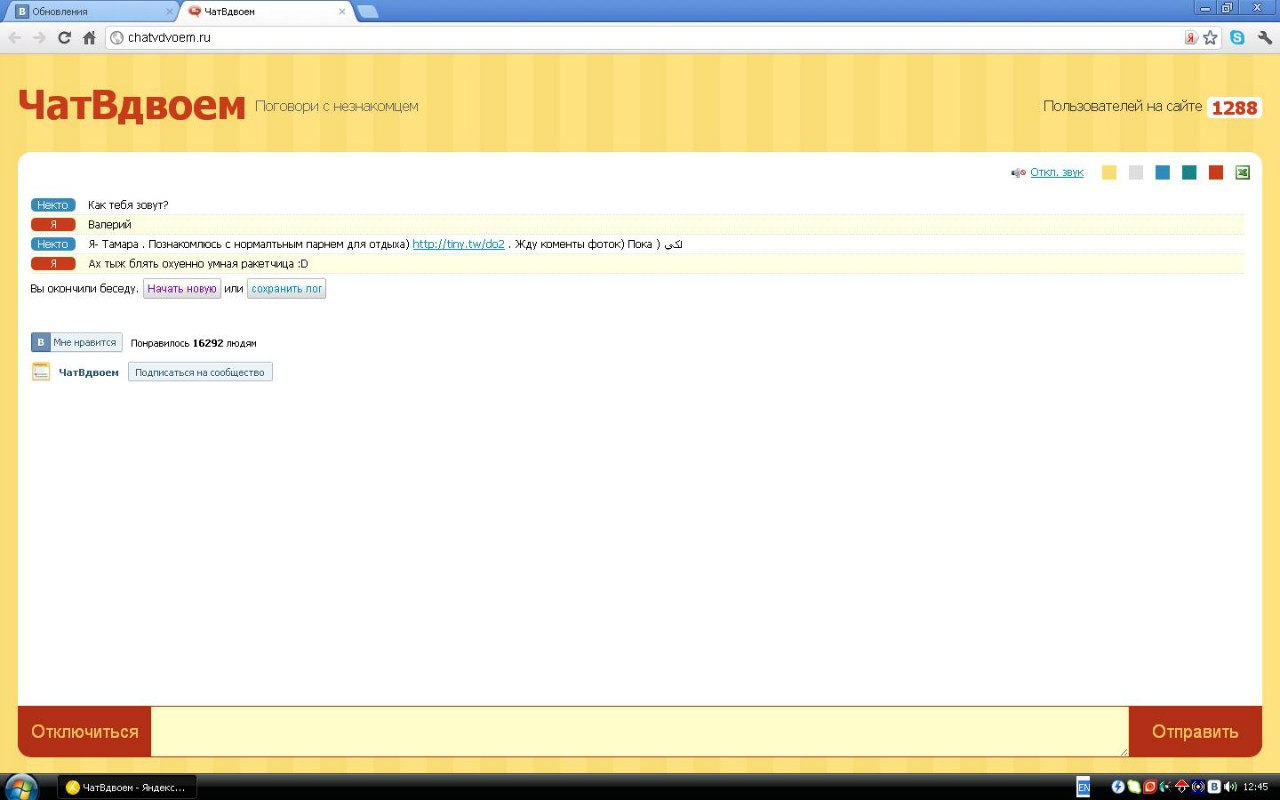Image resolution: width=1280 pixels, height=800 pixels.
Task: Reload the chatvdvoem.ru page
Action: [65, 38]
